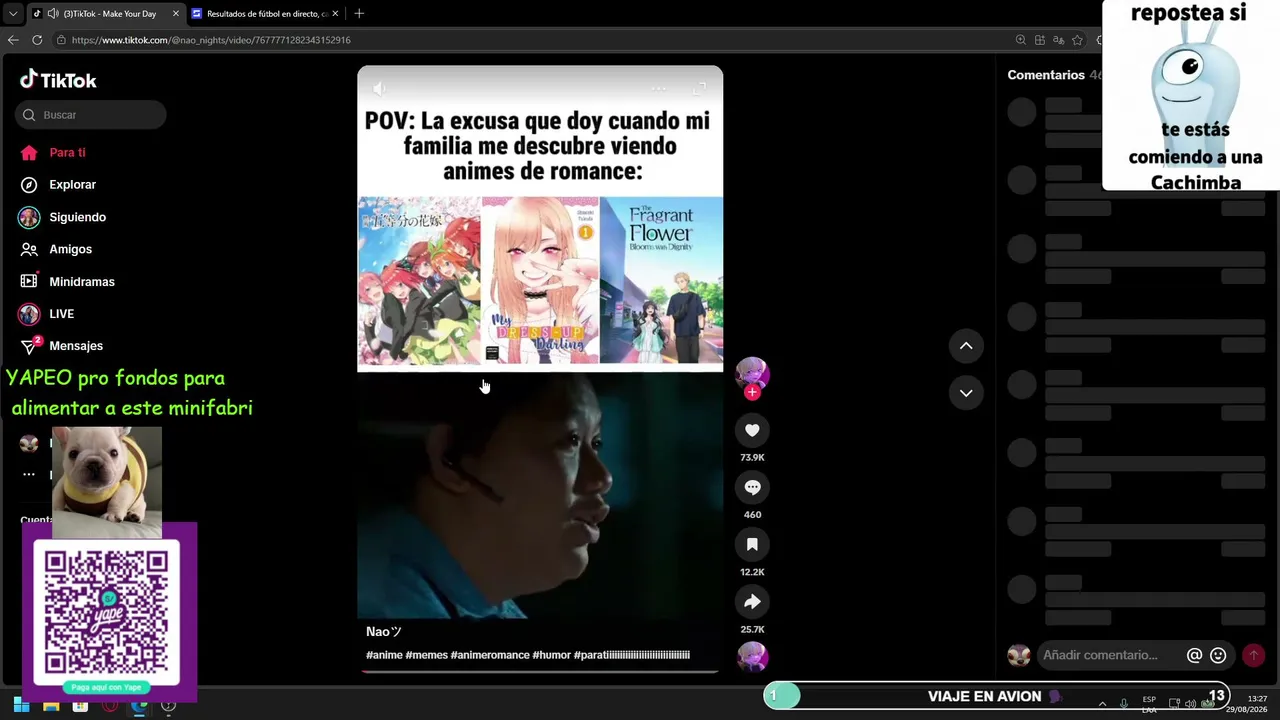Reload the page
The image size is (1280, 720).
click(x=37, y=40)
